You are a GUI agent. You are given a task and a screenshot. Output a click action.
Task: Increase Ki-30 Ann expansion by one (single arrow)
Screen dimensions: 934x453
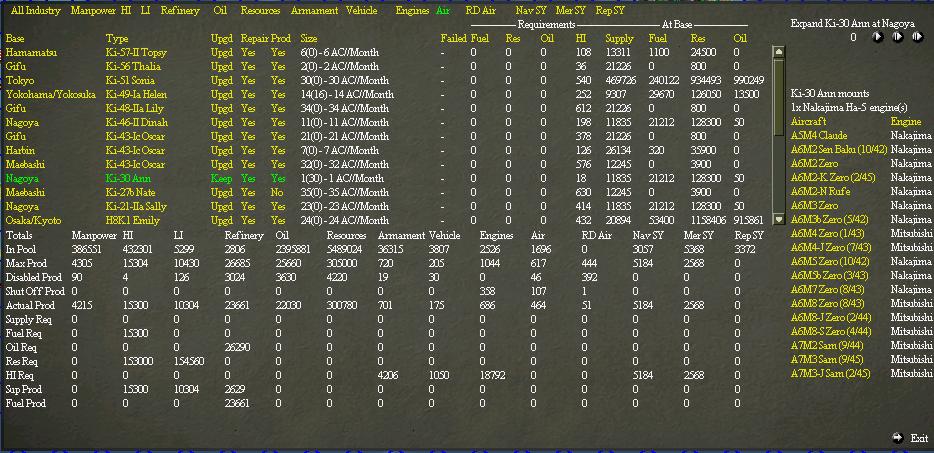[x=878, y=37]
